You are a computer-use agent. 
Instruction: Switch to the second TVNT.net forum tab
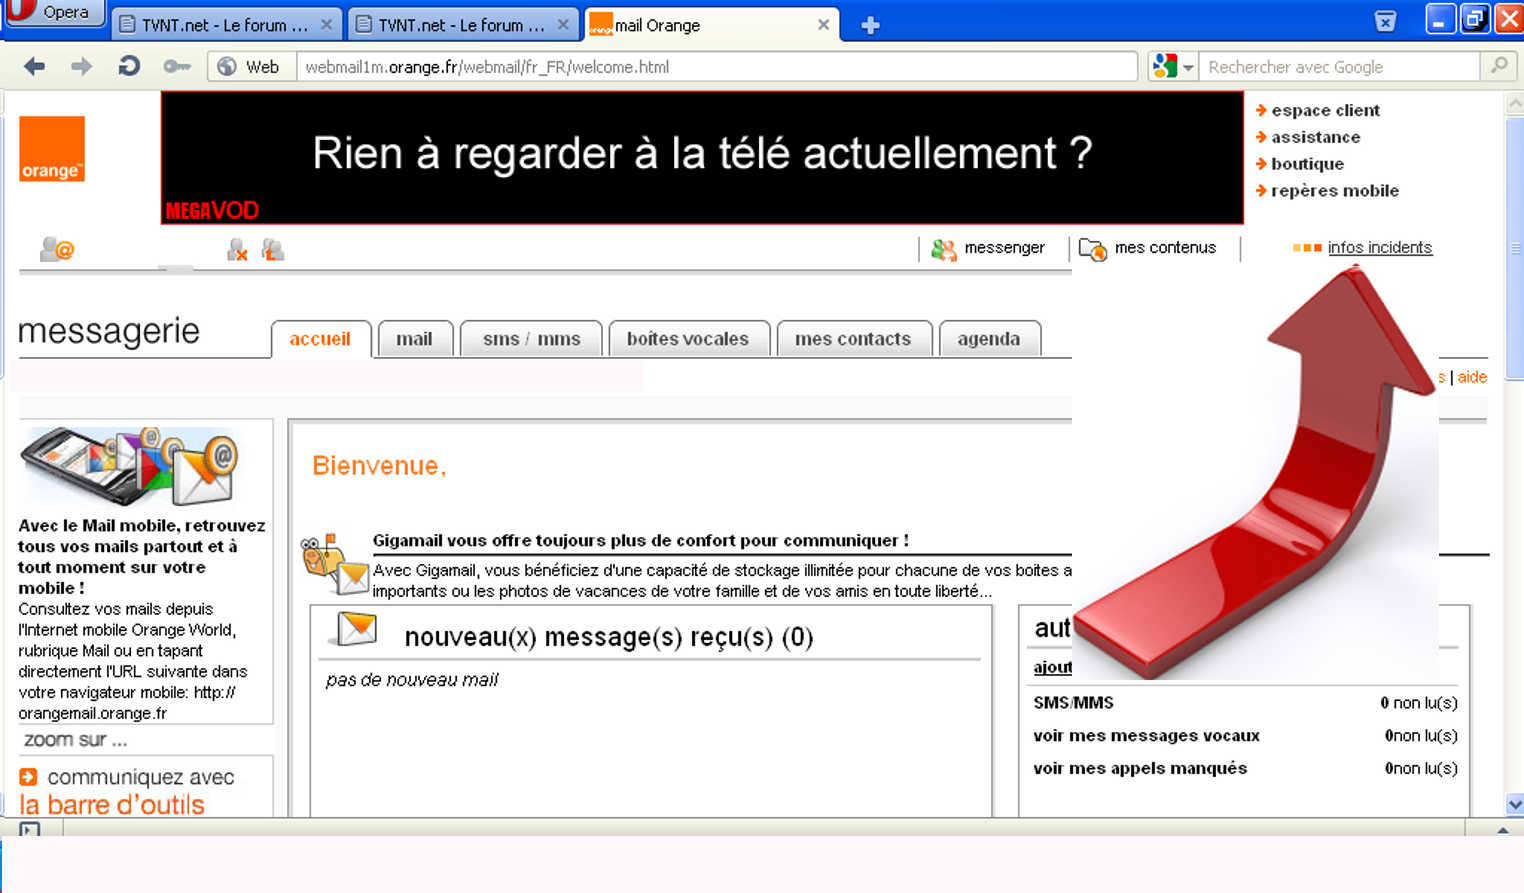tap(461, 25)
